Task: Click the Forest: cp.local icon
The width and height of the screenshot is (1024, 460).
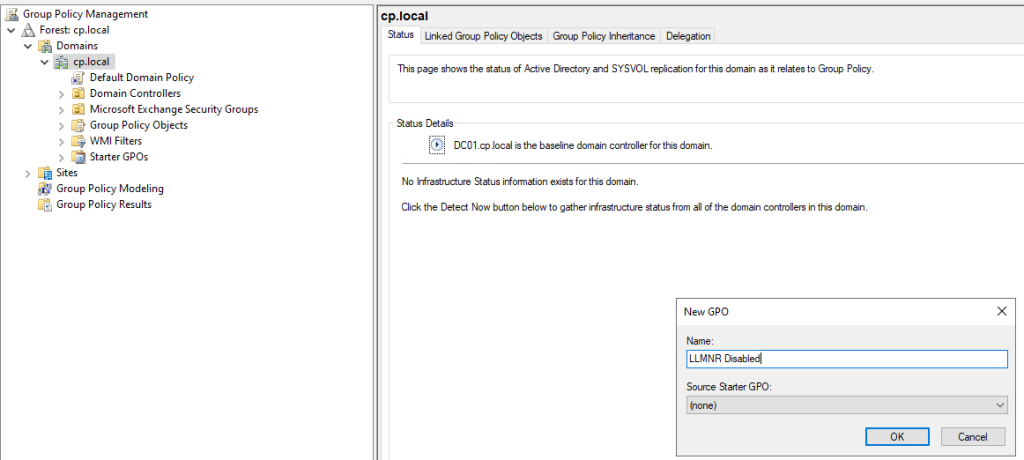Action: click(x=28, y=30)
